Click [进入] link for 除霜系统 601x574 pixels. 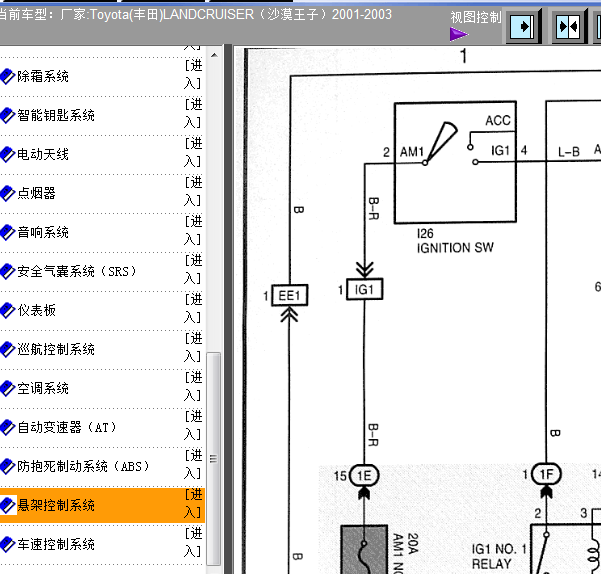coord(193,75)
